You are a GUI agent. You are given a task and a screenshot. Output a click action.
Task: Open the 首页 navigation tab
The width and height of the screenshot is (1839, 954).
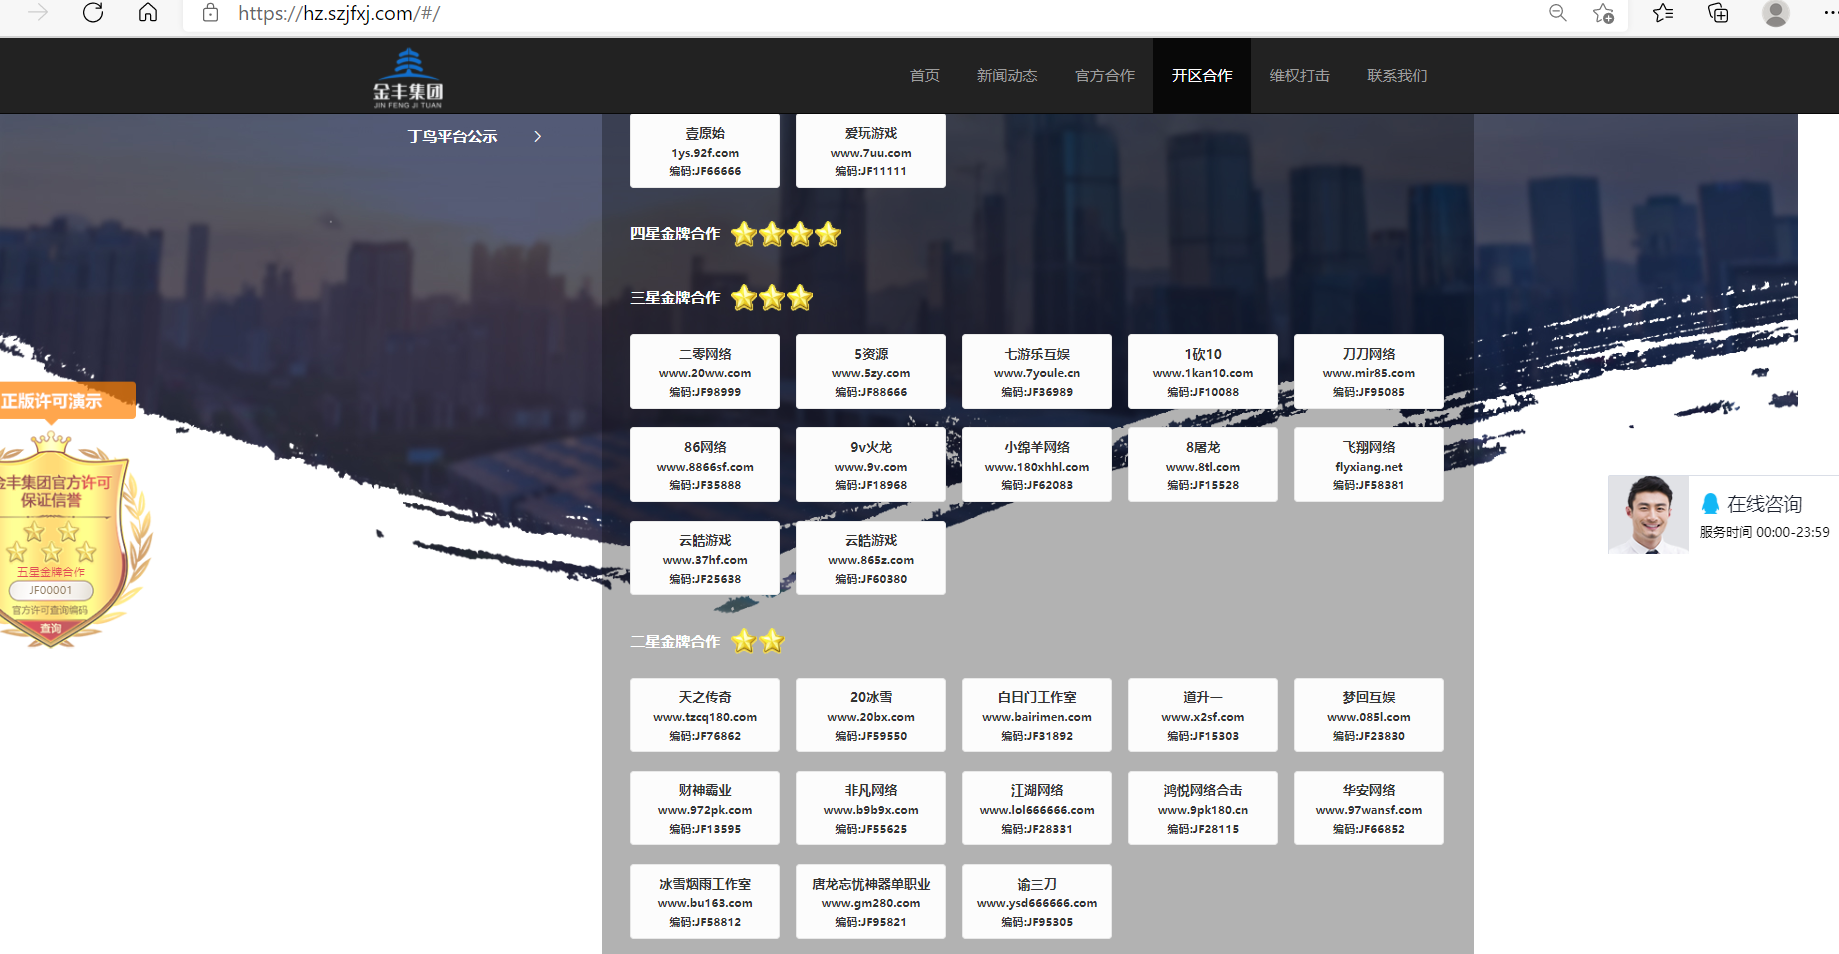pyautogui.click(x=924, y=76)
